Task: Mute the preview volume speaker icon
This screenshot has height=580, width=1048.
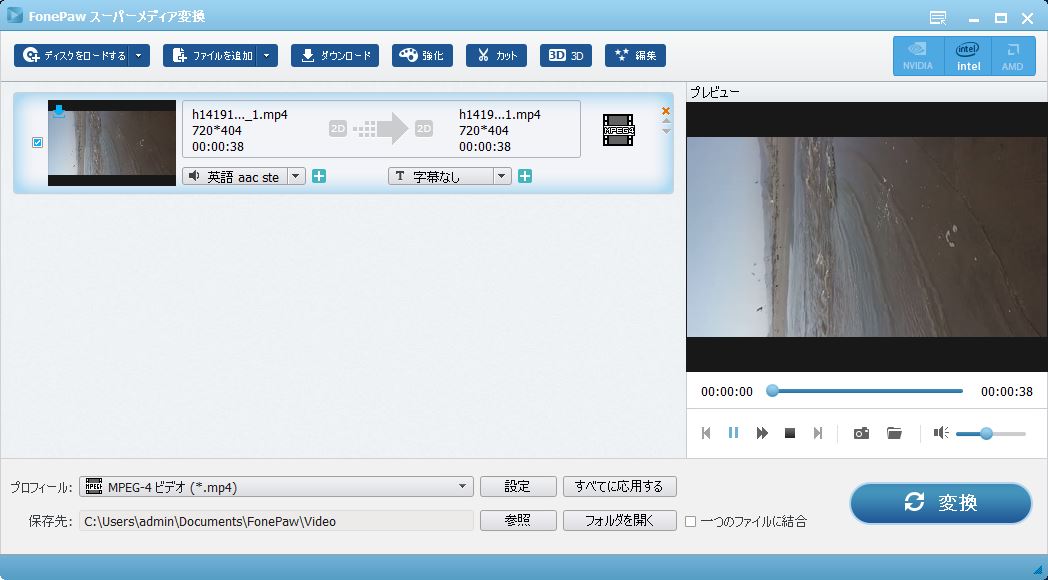Action: click(x=941, y=433)
